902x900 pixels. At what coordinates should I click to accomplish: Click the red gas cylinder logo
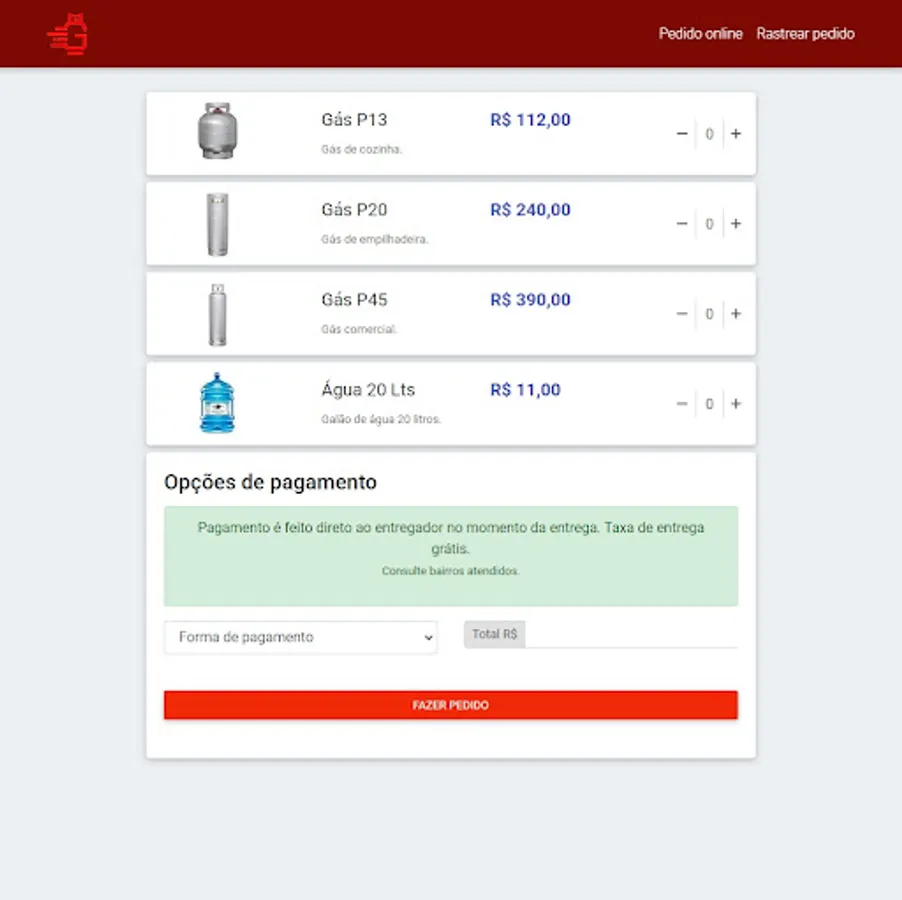point(67,34)
